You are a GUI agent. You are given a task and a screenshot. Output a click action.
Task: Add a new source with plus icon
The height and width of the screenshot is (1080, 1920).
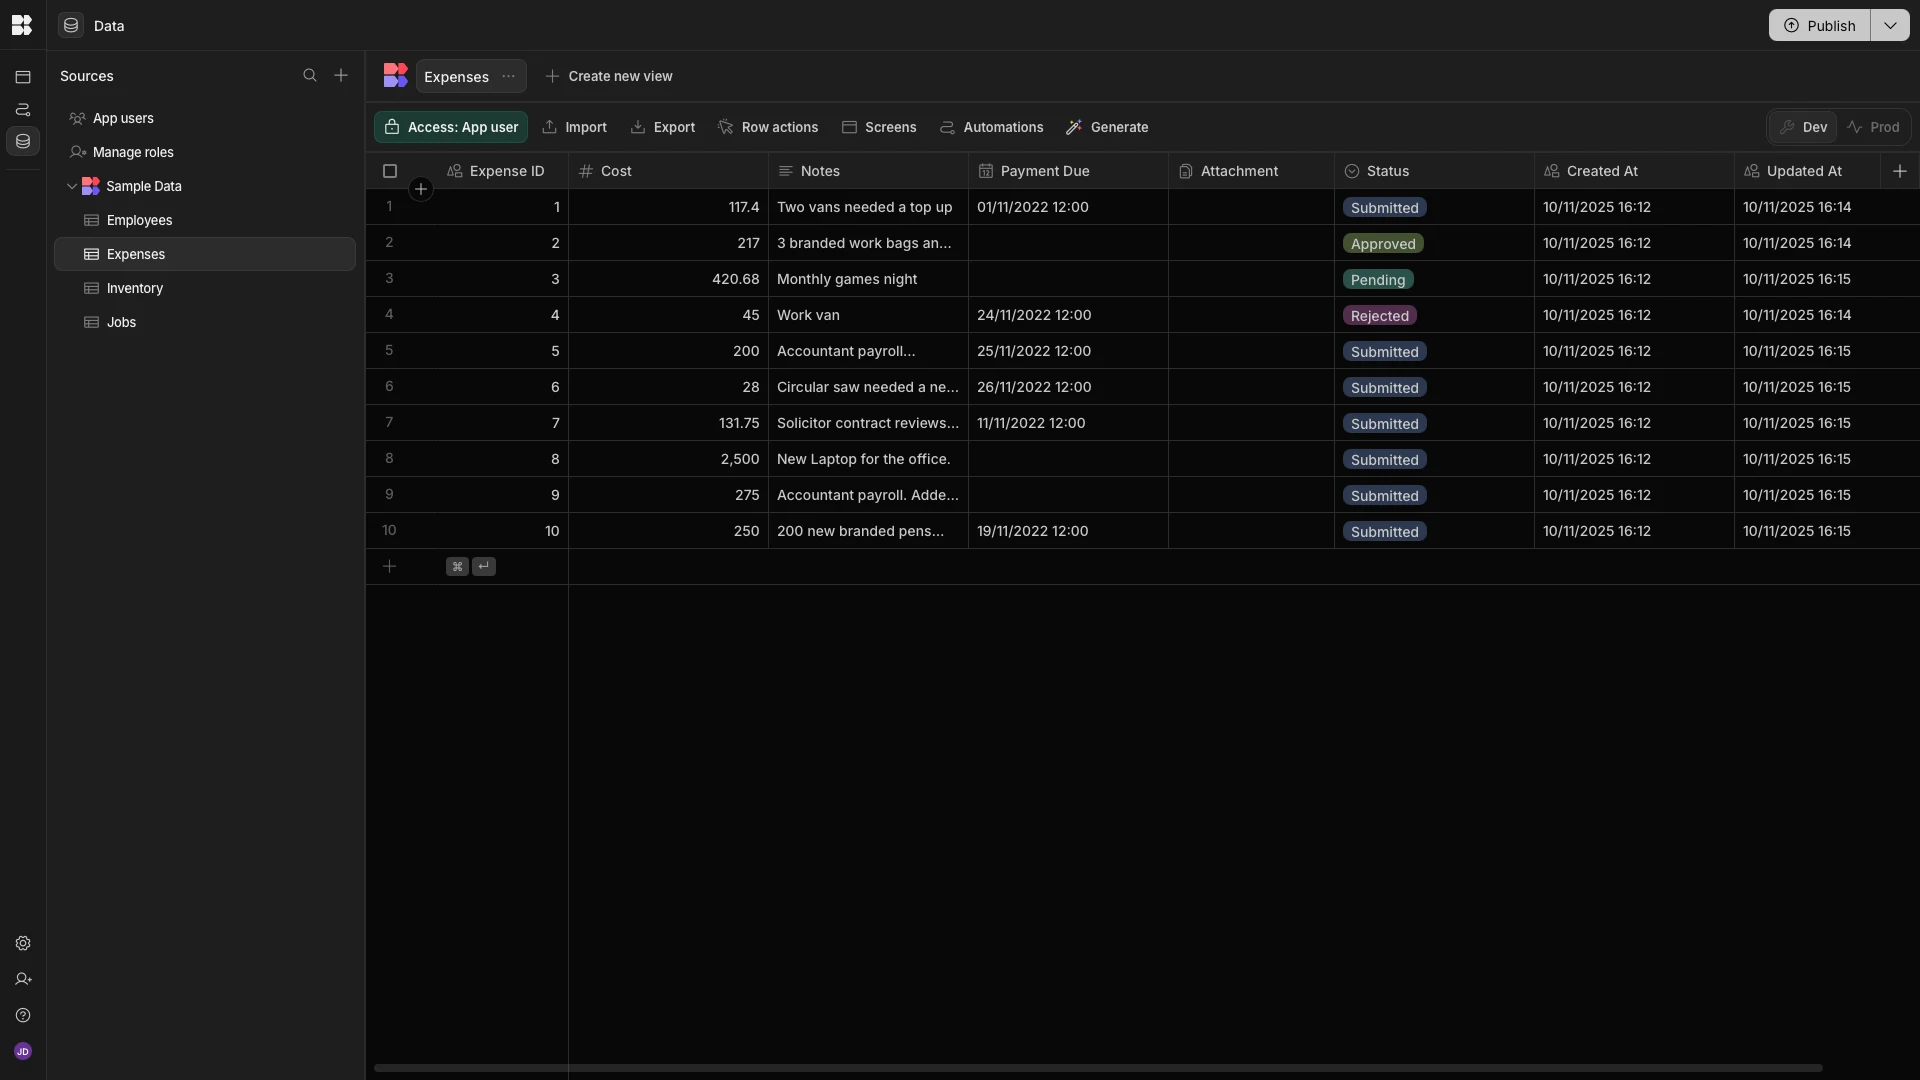[341, 75]
